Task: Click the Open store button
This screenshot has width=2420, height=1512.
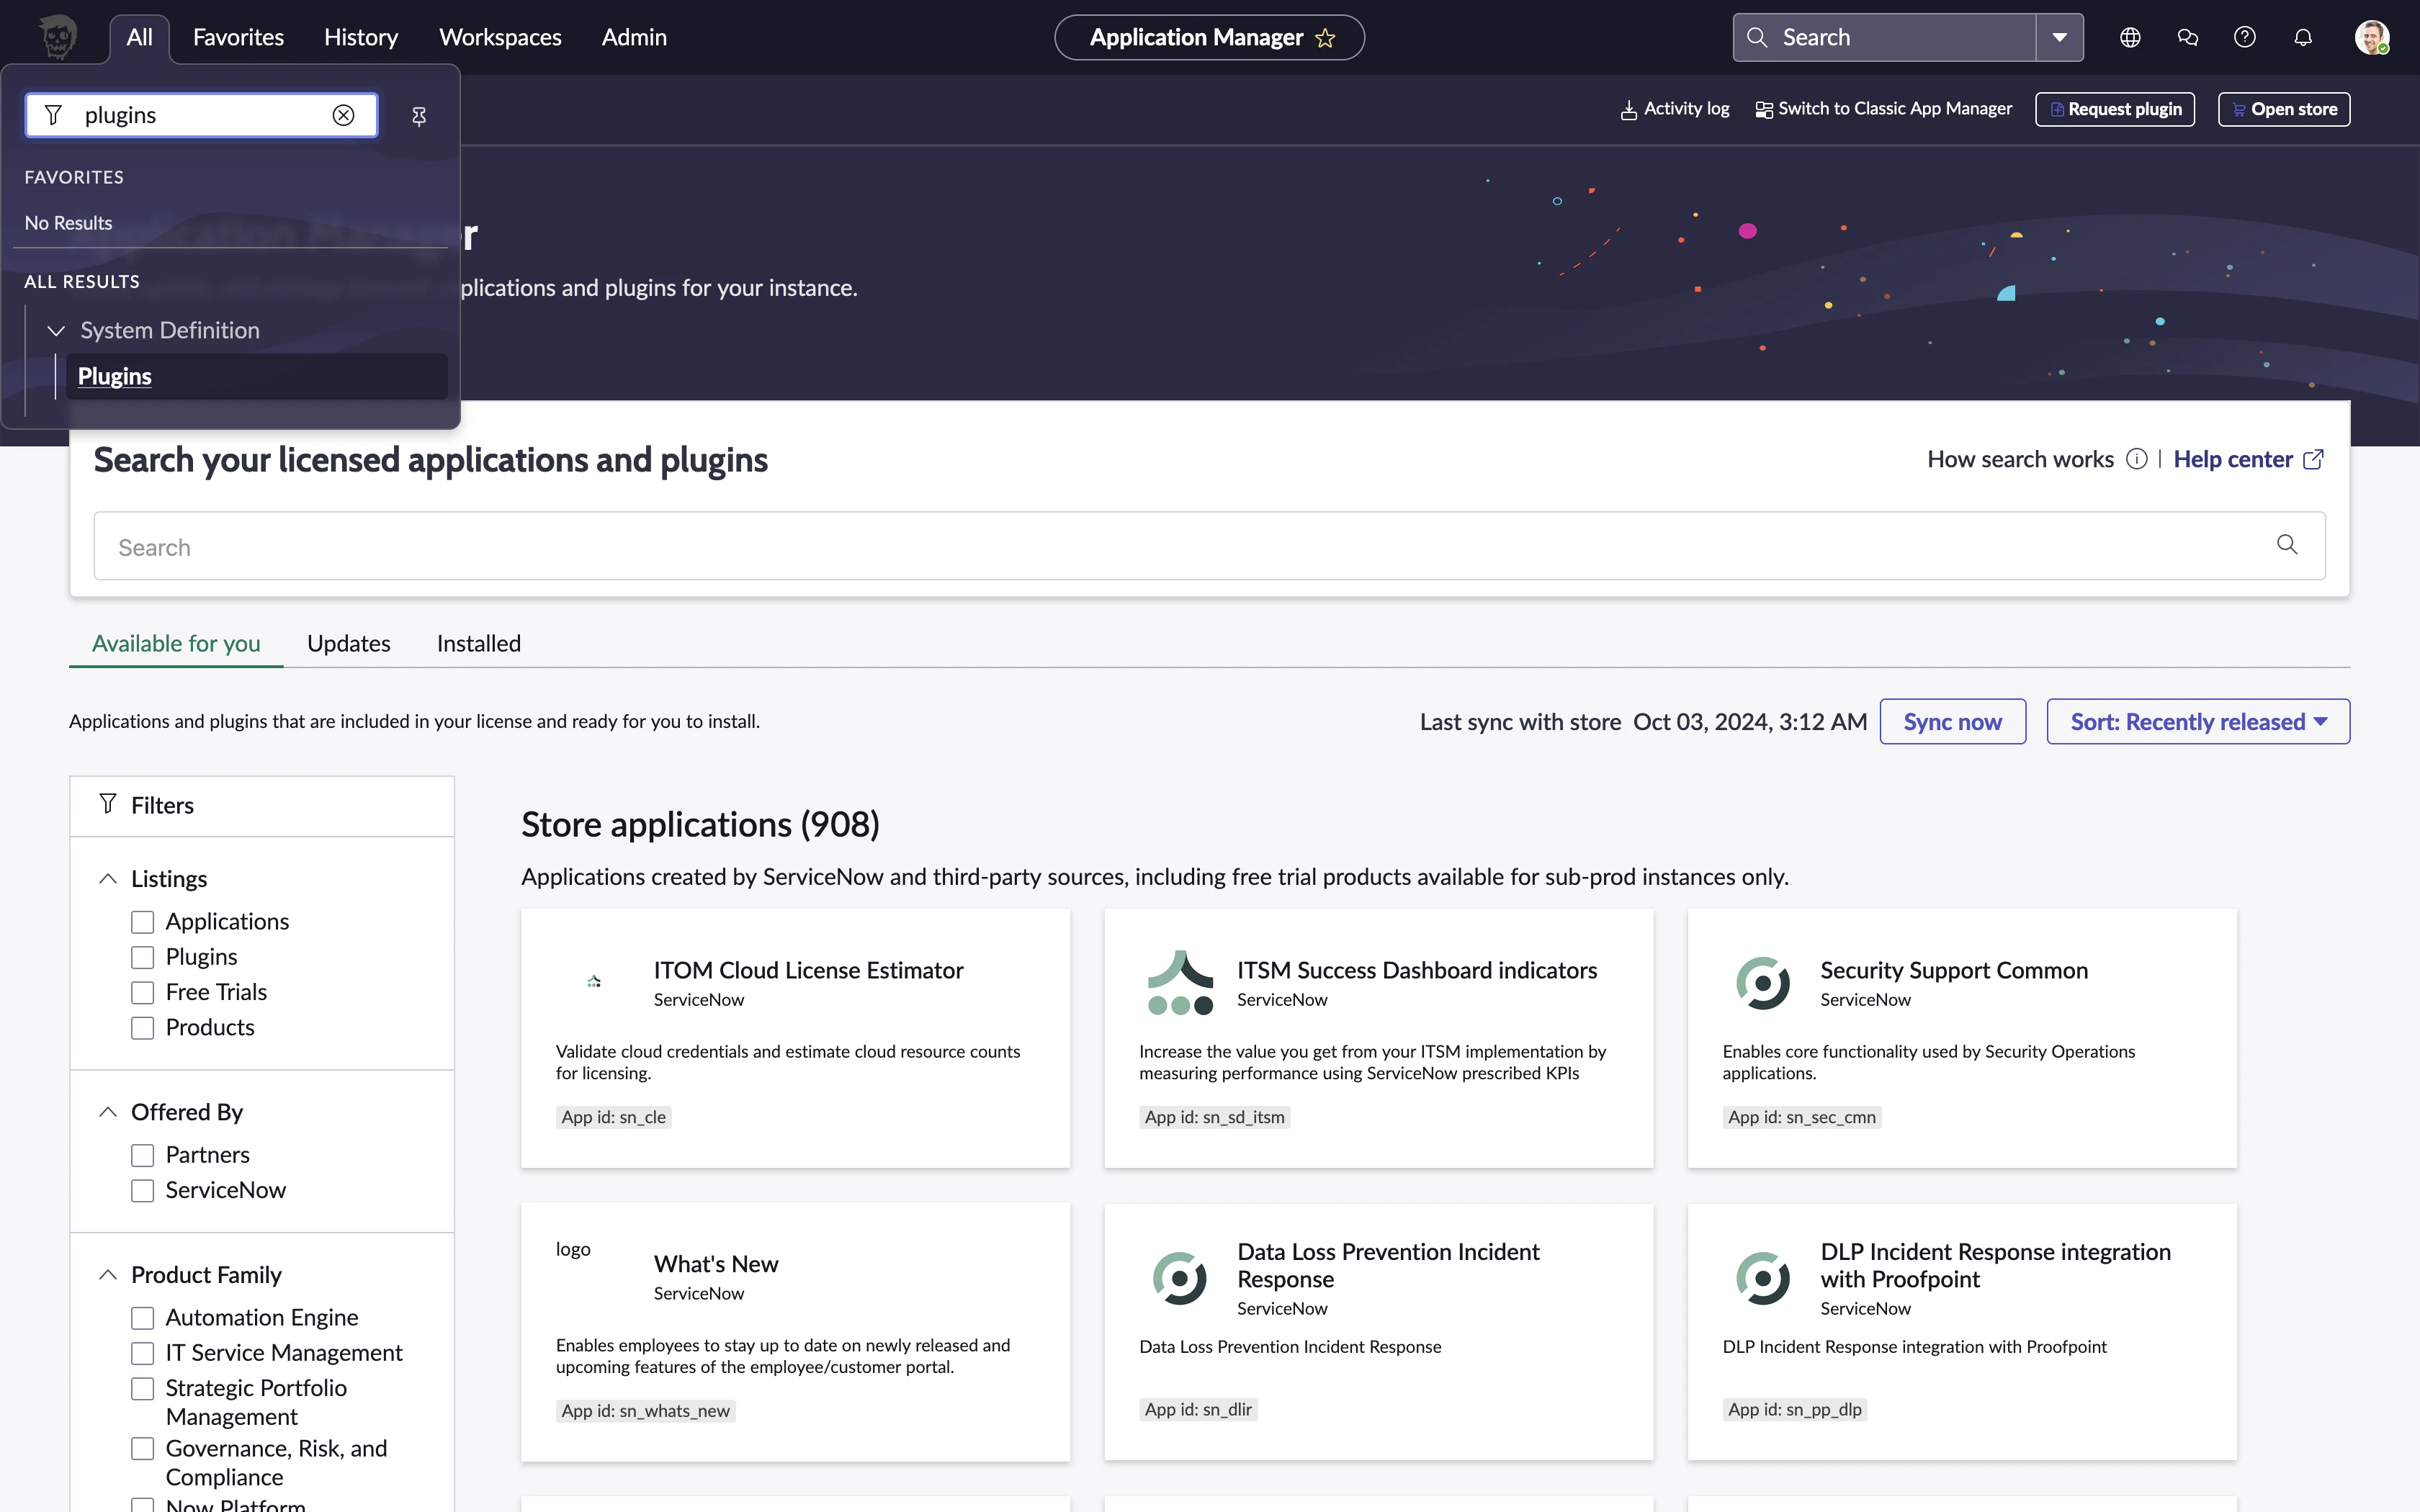Action: pos(2284,109)
